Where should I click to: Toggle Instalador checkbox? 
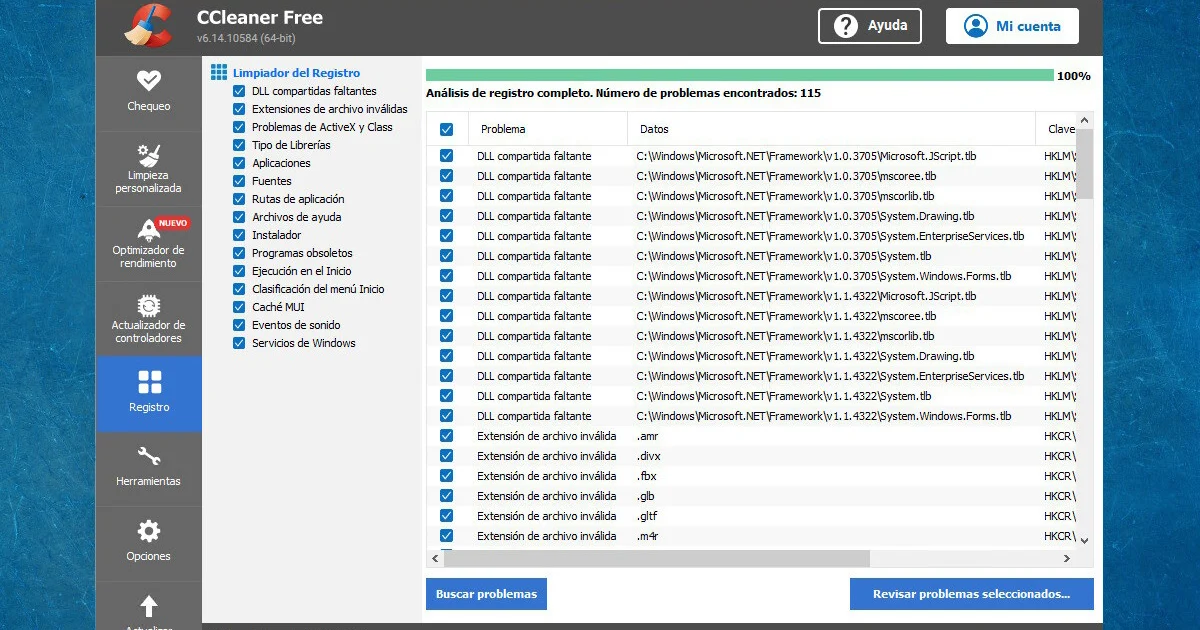coord(239,235)
